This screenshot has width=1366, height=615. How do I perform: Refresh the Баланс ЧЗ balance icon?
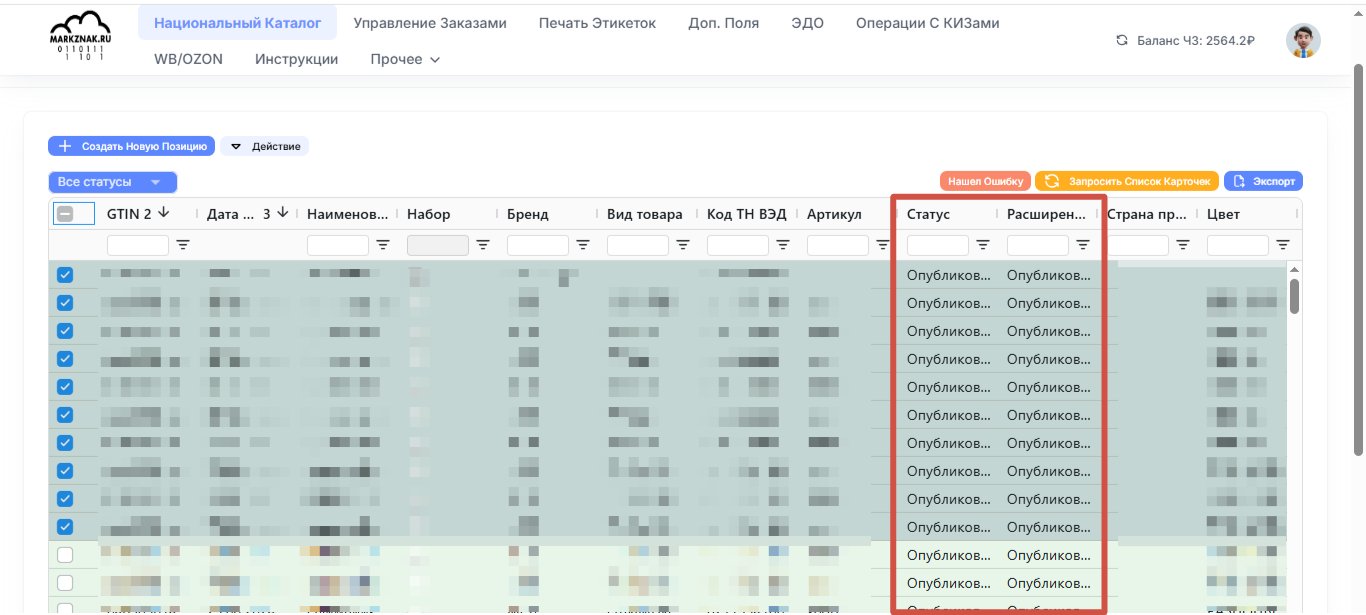(x=1122, y=41)
